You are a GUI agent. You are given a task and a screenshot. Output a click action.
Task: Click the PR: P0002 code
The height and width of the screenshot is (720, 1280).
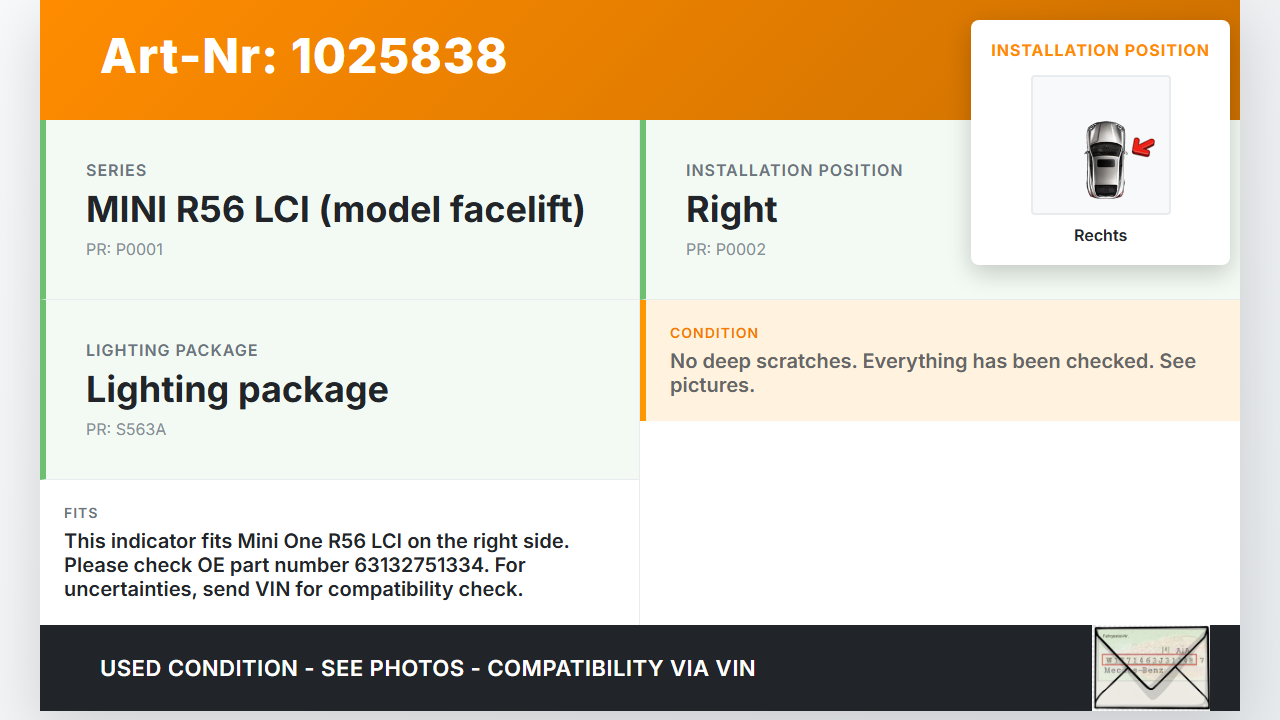[x=725, y=250]
